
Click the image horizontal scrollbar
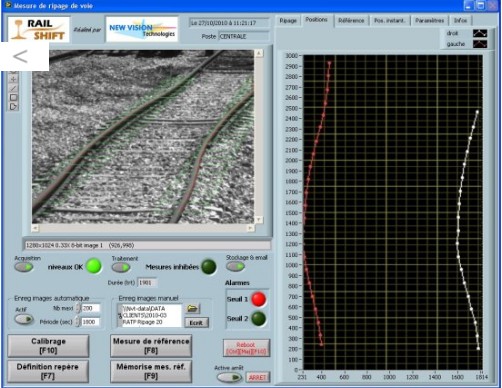pyautogui.click(x=143, y=228)
